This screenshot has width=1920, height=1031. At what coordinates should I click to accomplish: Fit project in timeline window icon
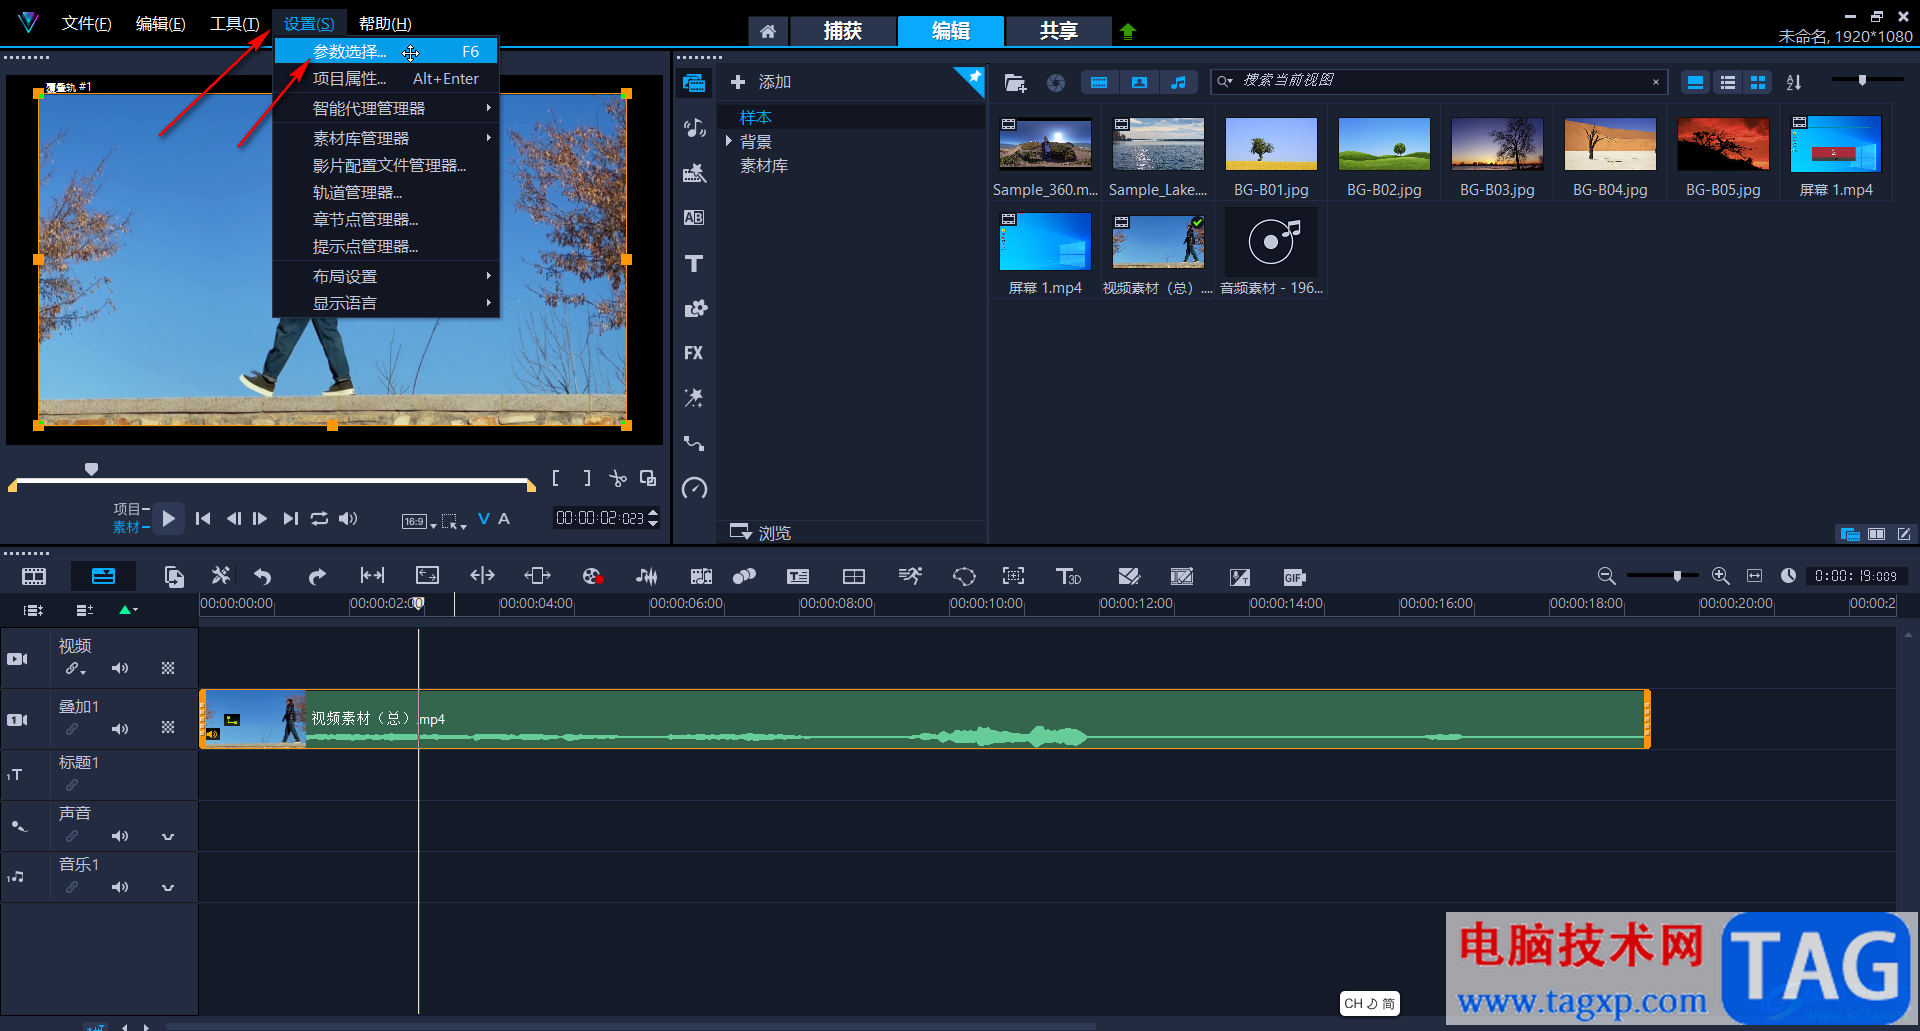(x=1754, y=576)
